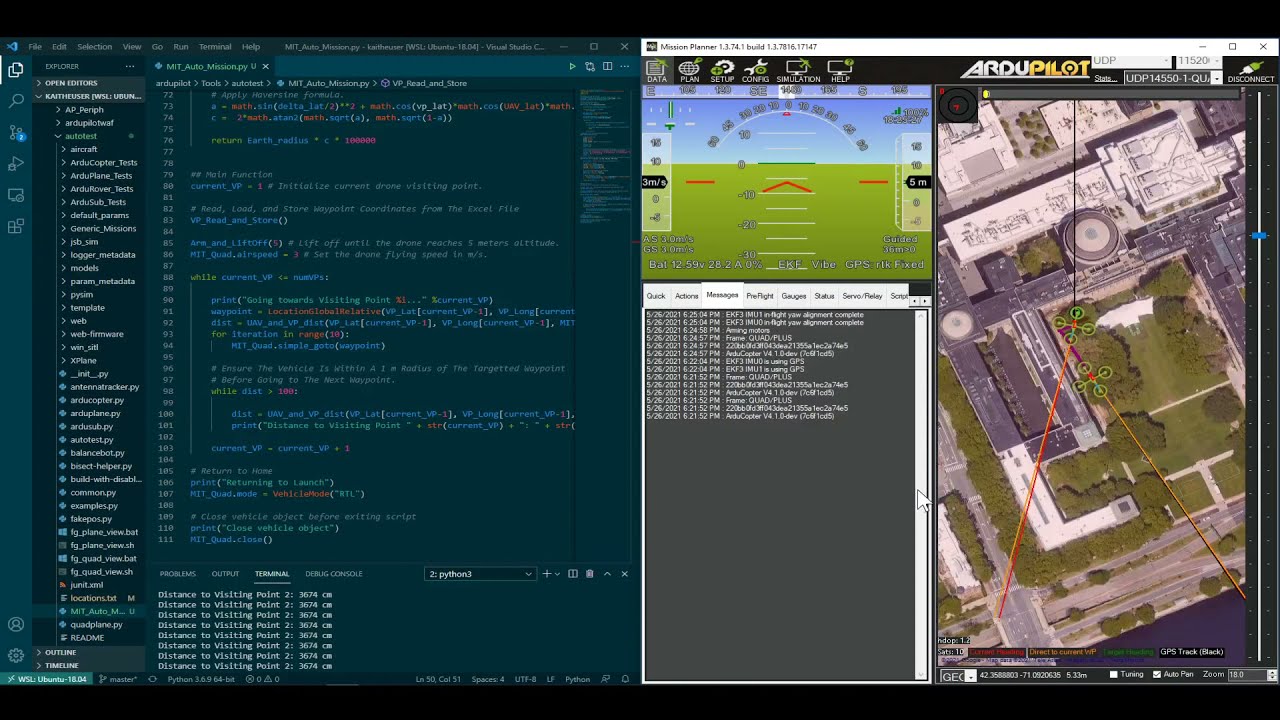Click the Stats... link
The image size is (1280, 720).
(x=1105, y=78)
